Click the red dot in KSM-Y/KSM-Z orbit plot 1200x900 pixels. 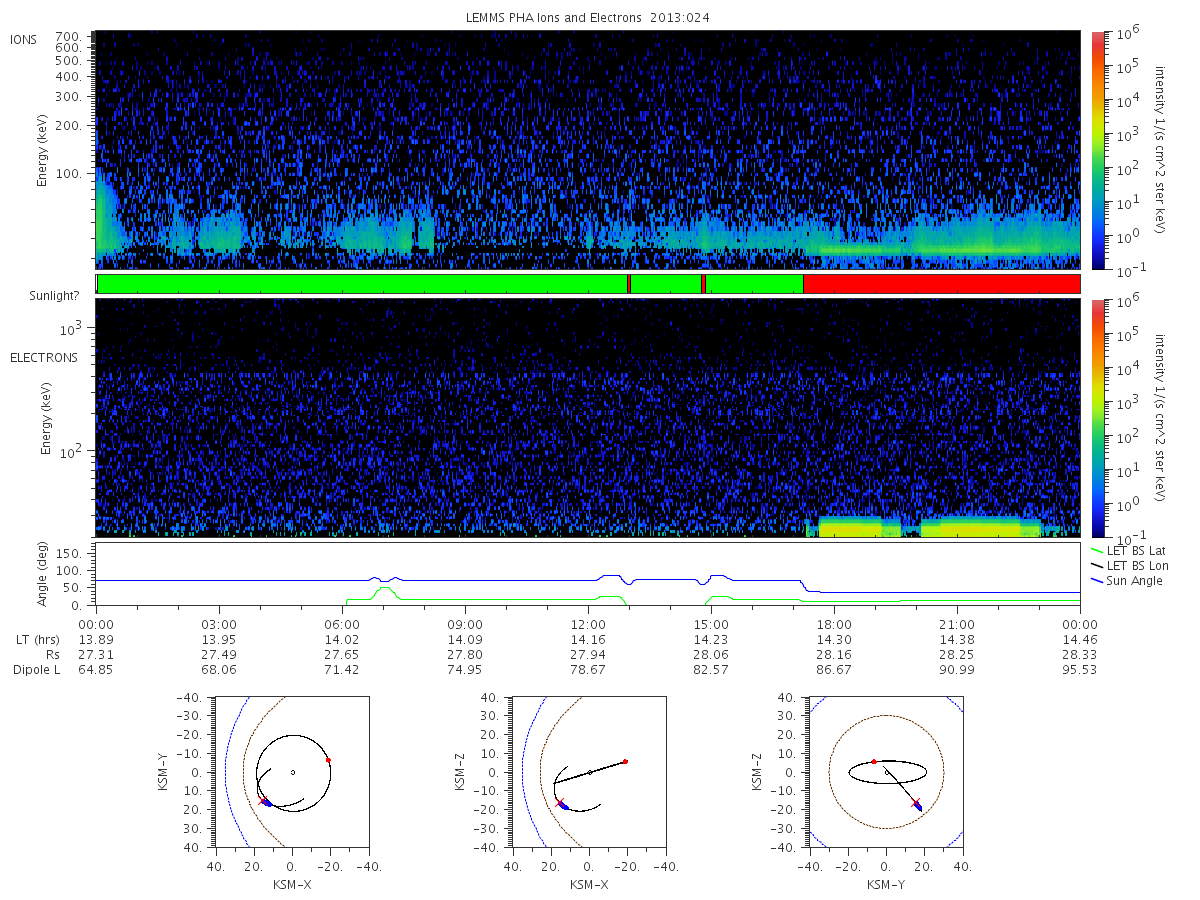click(874, 761)
